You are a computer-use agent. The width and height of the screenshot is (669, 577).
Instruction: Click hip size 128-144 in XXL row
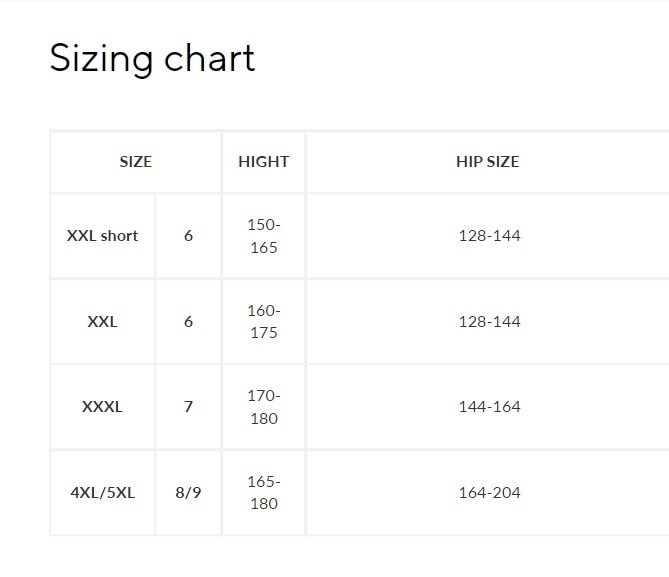coord(489,322)
